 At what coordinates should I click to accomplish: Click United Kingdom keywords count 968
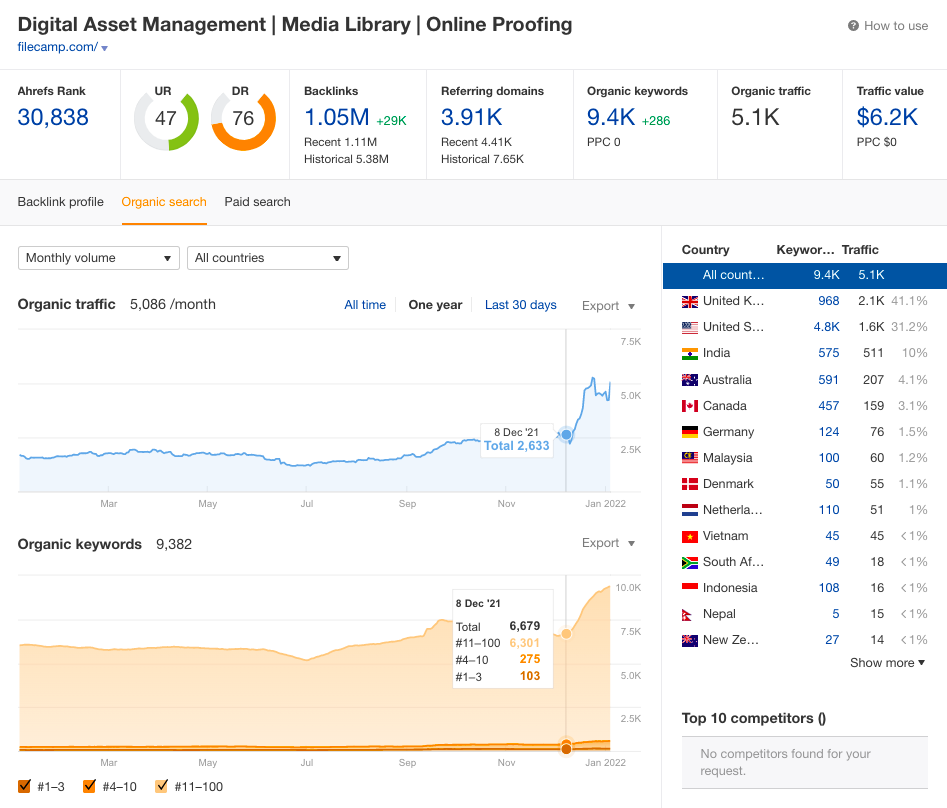pos(828,301)
